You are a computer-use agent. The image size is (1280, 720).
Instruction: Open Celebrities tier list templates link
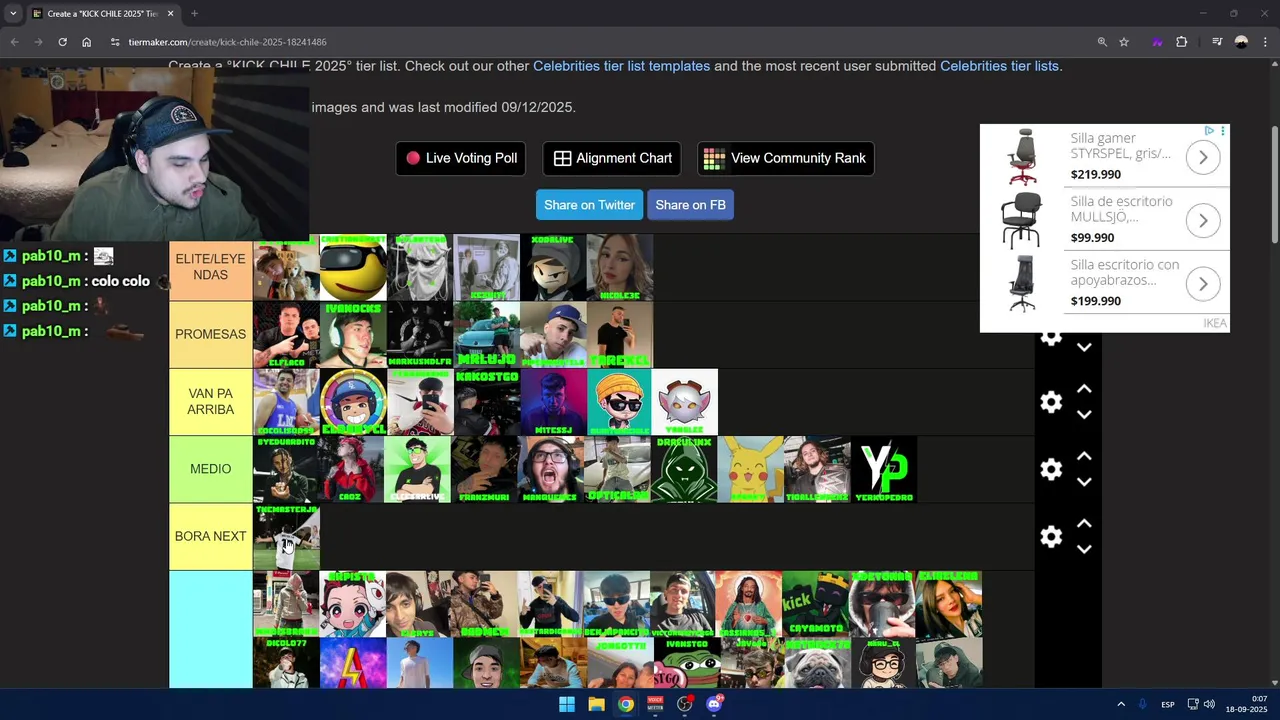[x=621, y=66]
